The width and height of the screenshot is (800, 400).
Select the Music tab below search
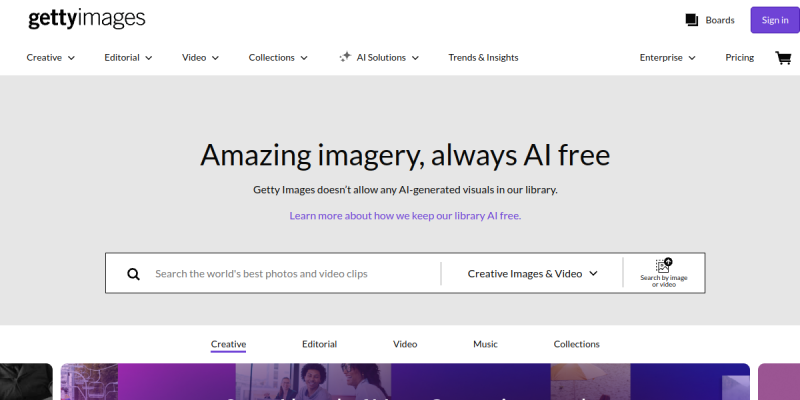pyautogui.click(x=485, y=344)
